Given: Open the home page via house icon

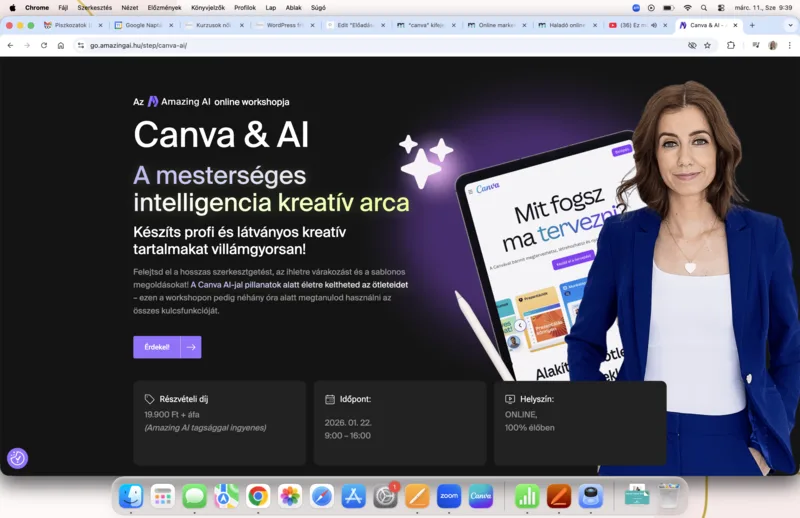Looking at the screenshot, I should point(61,45).
